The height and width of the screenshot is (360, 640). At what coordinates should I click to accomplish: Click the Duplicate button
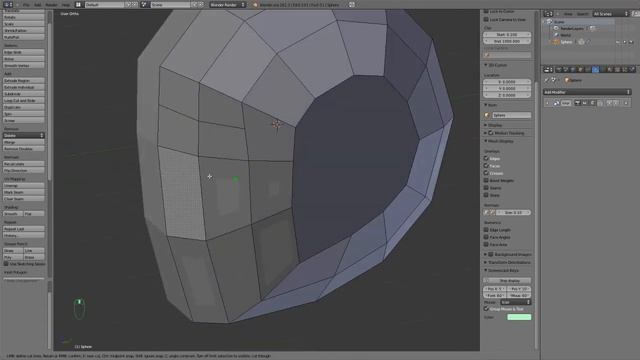click(x=24, y=107)
